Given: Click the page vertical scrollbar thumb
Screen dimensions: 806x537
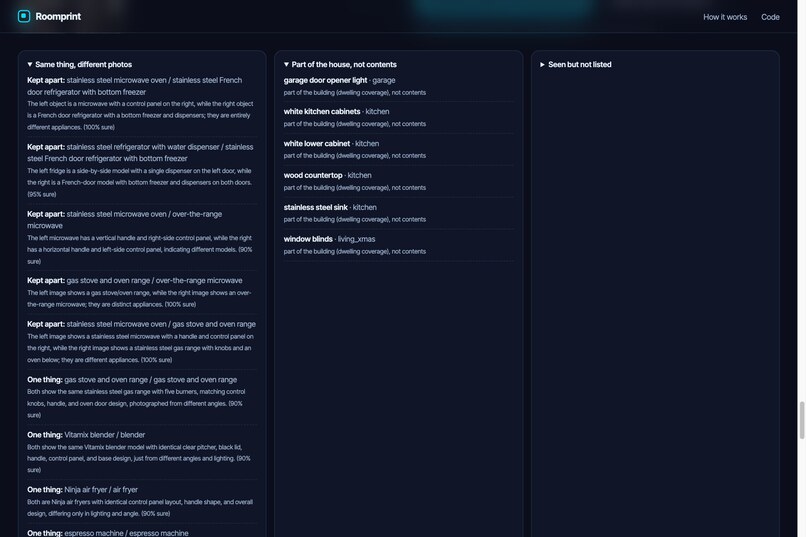Looking at the screenshot, I should (x=801, y=420).
